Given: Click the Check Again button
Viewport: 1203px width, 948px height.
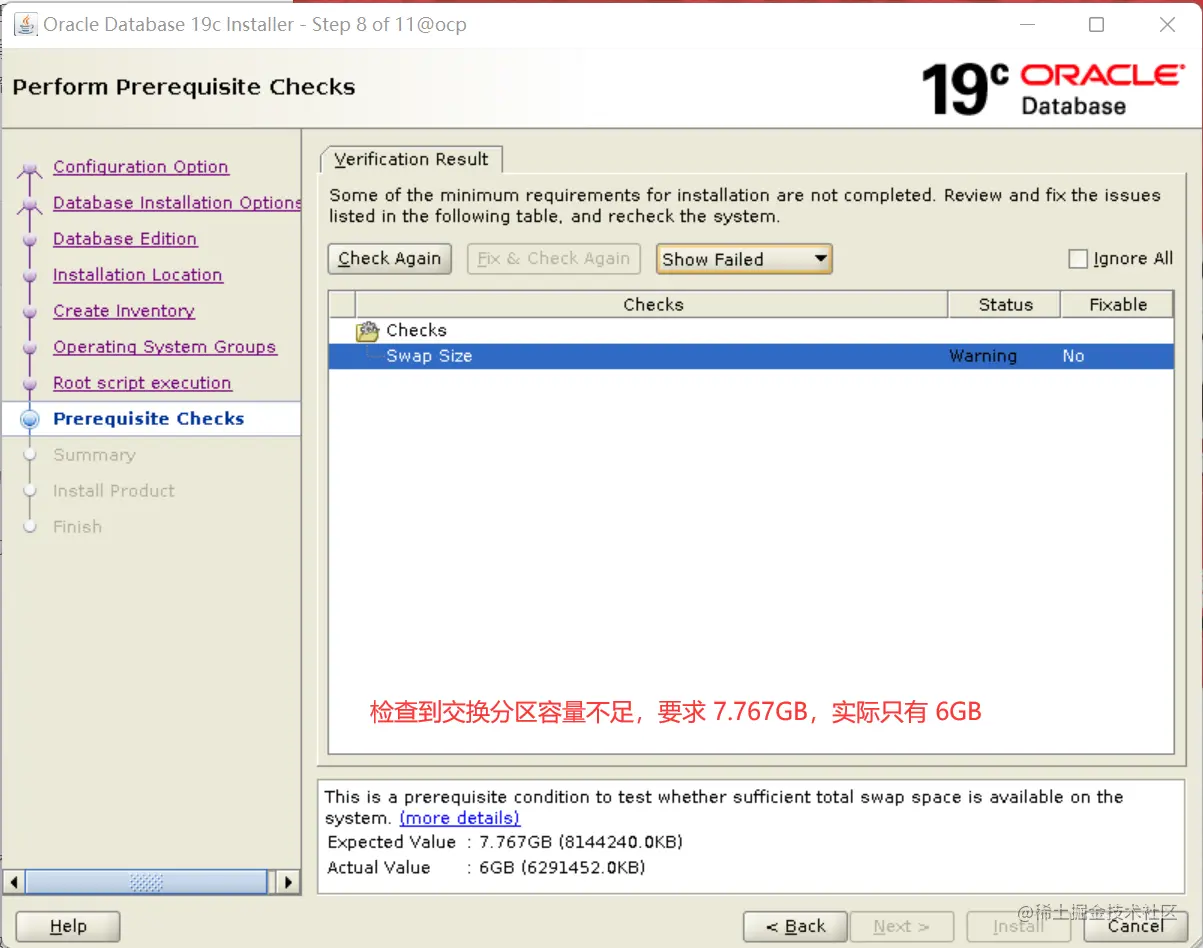Looking at the screenshot, I should click(390, 259).
